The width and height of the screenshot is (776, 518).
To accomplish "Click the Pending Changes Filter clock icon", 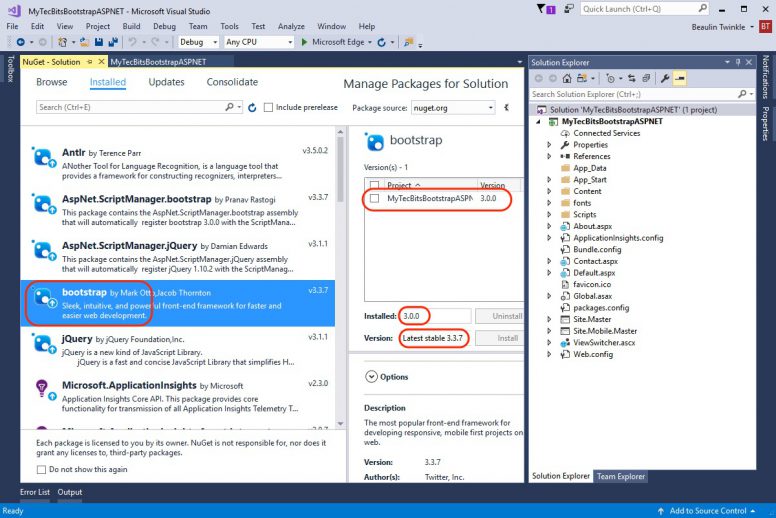I will 610,78.
